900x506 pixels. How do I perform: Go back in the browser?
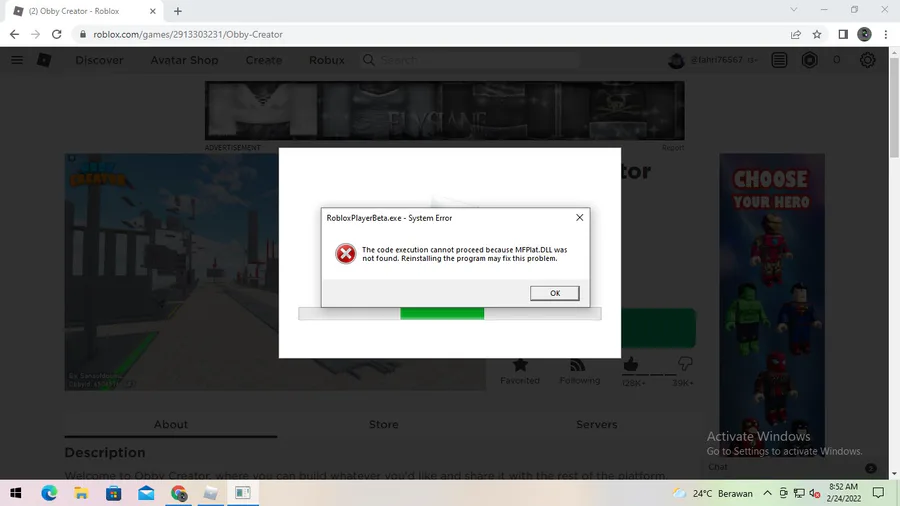(x=14, y=34)
